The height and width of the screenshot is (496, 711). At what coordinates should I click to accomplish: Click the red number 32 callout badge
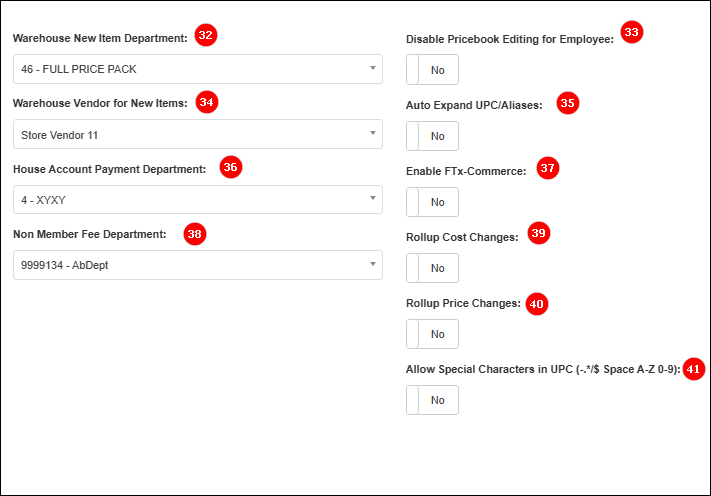click(206, 36)
